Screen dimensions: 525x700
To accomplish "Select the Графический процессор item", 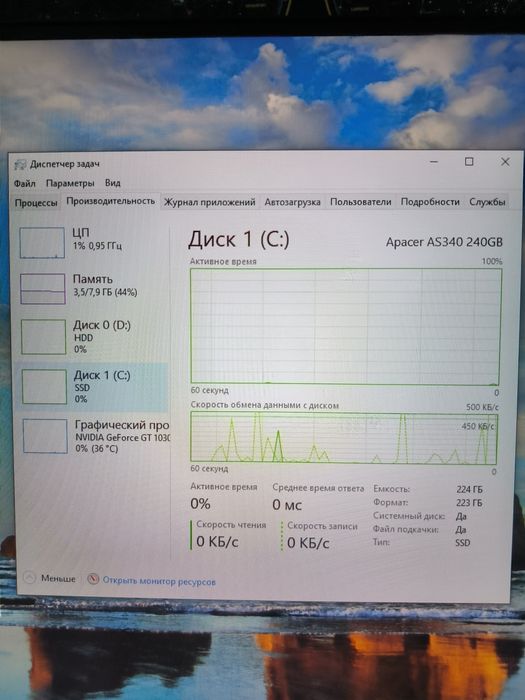I will click(x=93, y=436).
